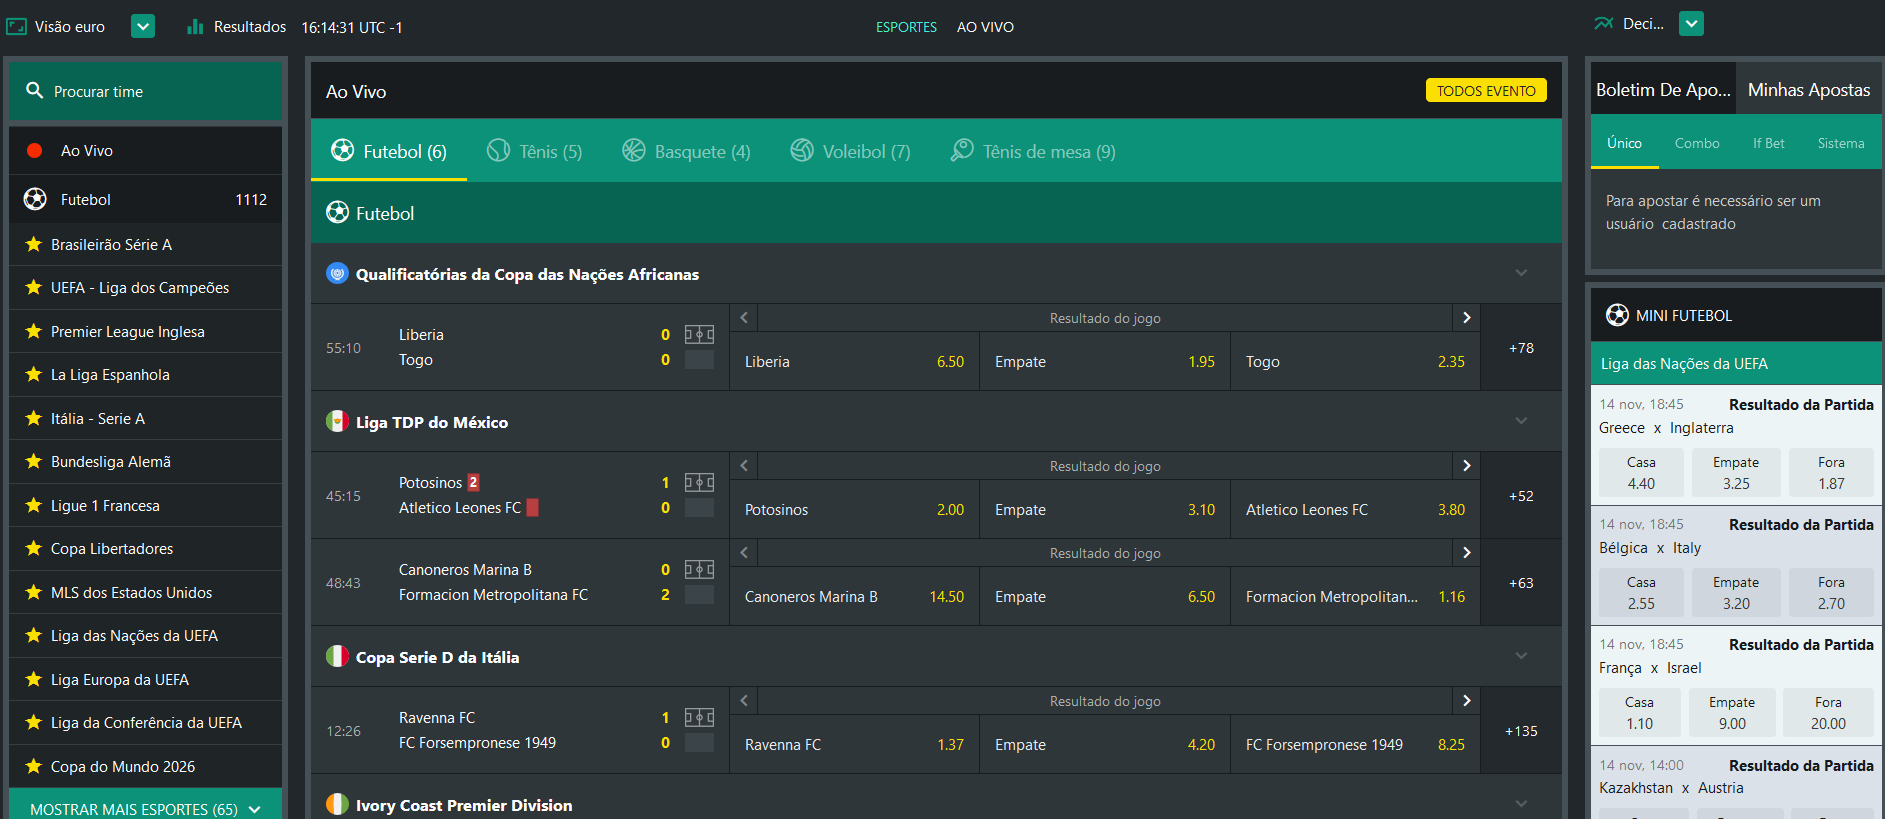Open pitch view icon for Liberia match
The width and height of the screenshot is (1885, 819).
point(699,335)
